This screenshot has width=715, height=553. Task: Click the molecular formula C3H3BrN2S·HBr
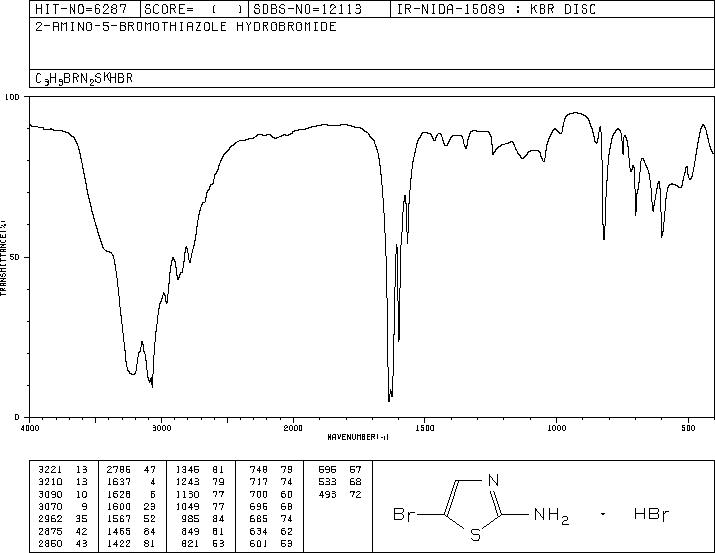pos(84,78)
